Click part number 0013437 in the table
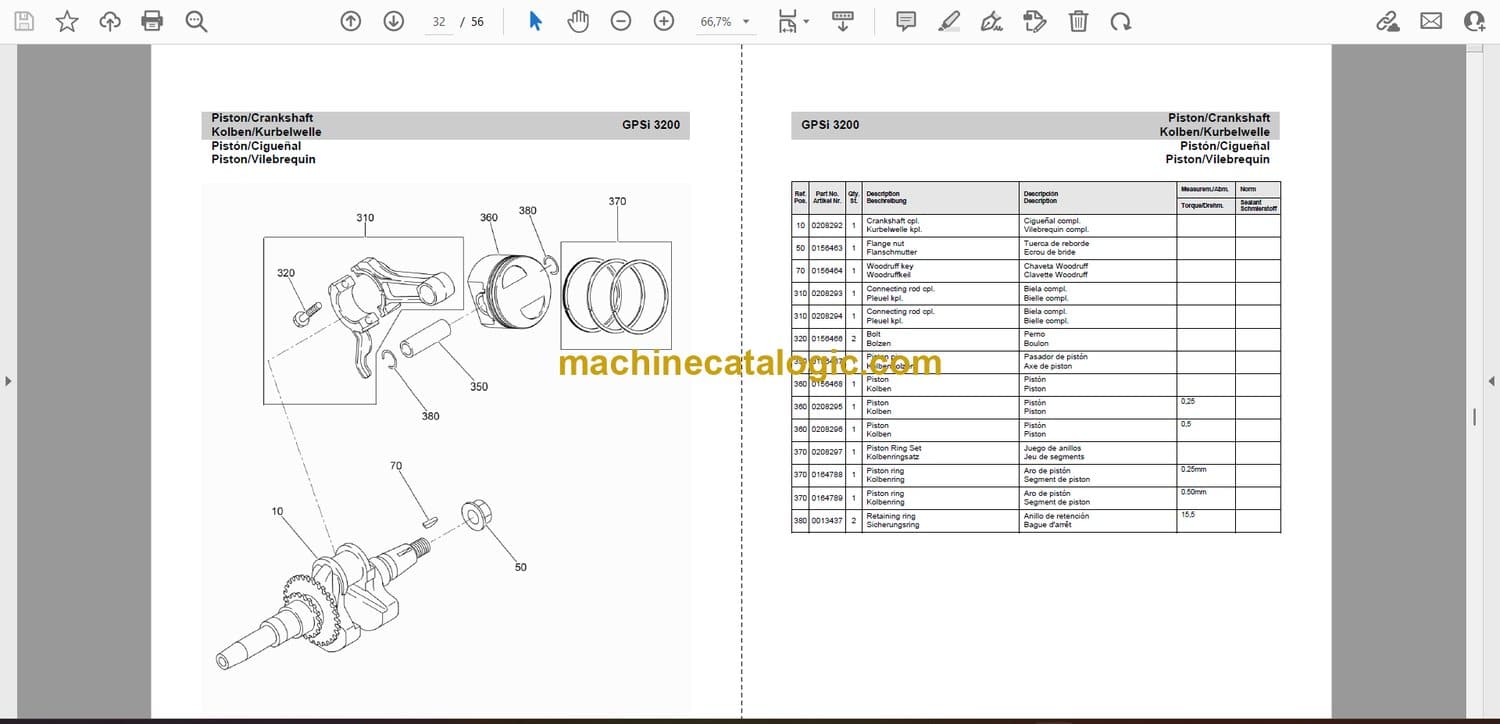The height and width of the screenshot is (724, 1500). [827, 521]
